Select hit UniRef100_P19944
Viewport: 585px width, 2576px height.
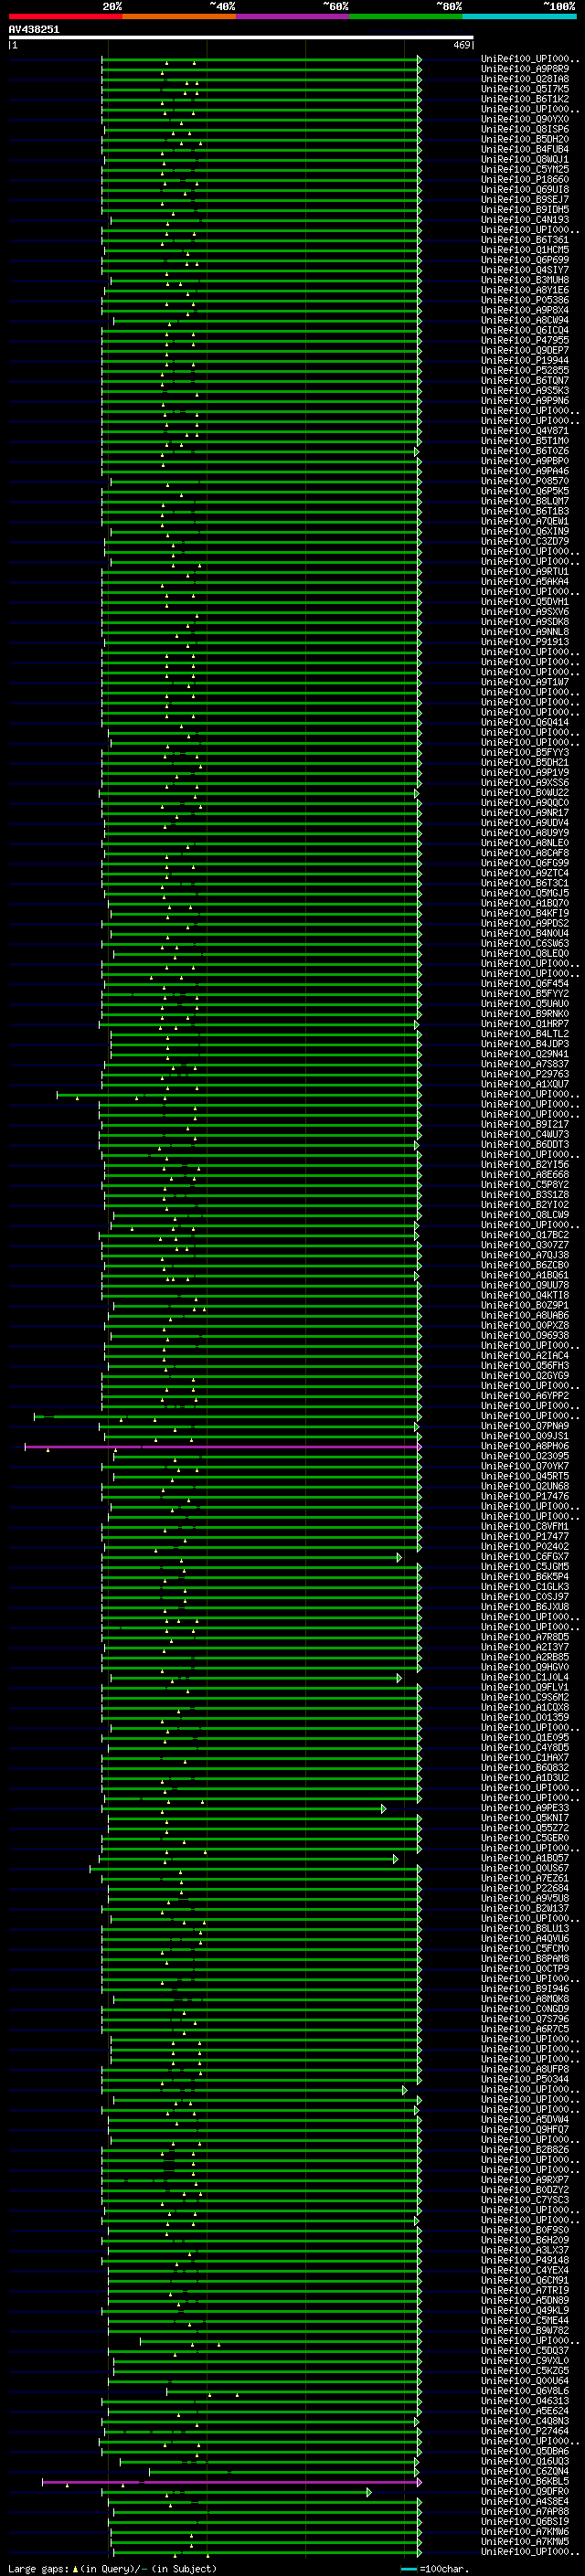[x=525, y=360]
